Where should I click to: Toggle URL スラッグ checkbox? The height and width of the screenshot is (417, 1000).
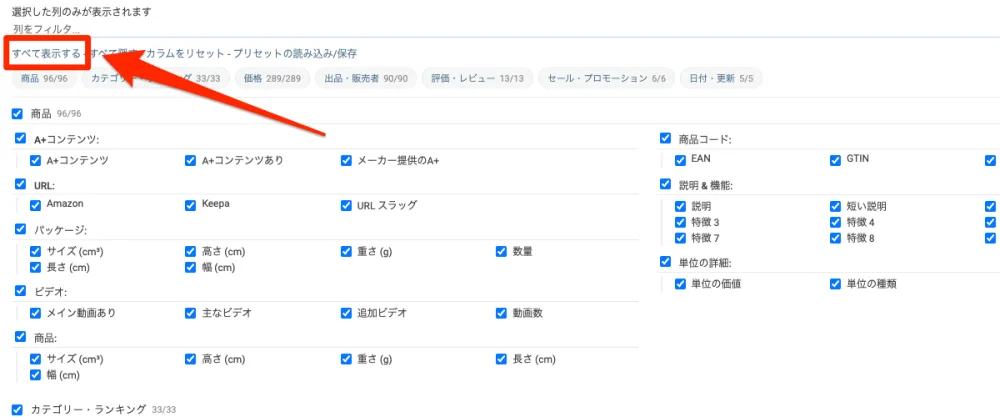(x=346, y=205)
